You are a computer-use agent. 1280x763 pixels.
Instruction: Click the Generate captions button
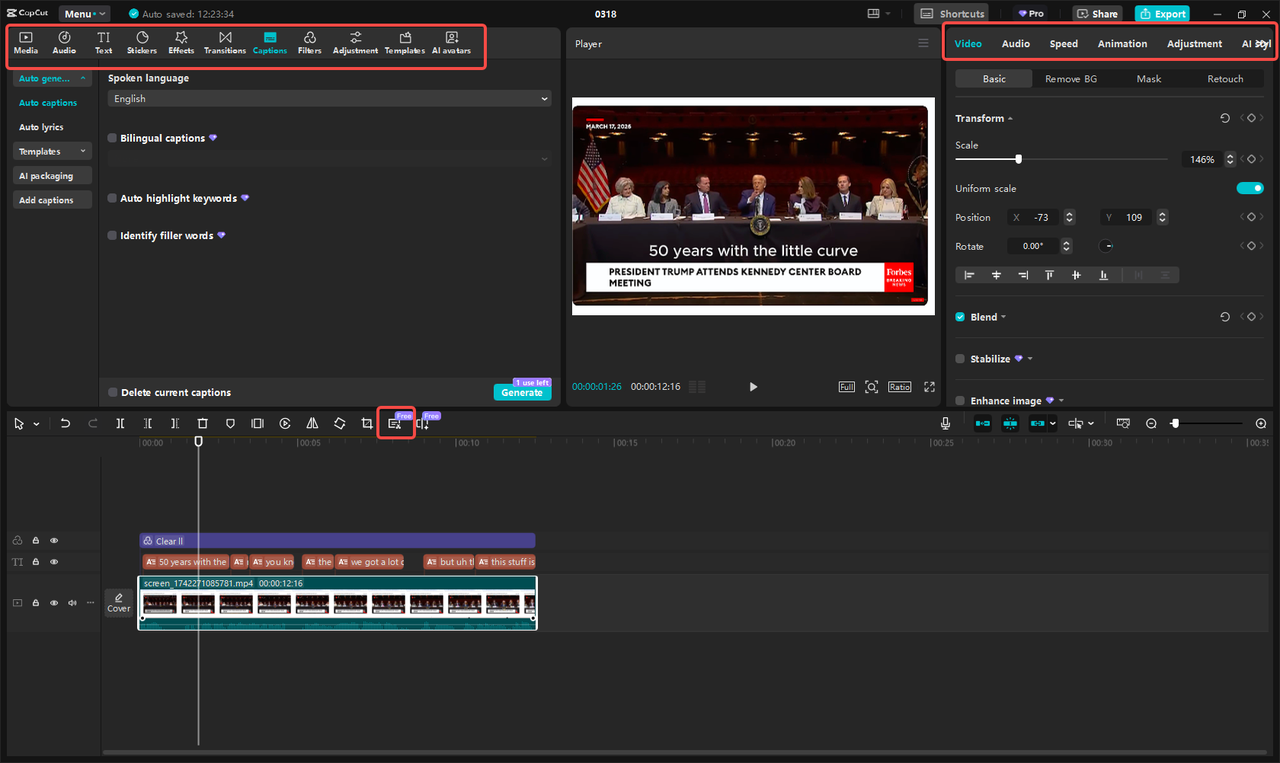(522, 393)
